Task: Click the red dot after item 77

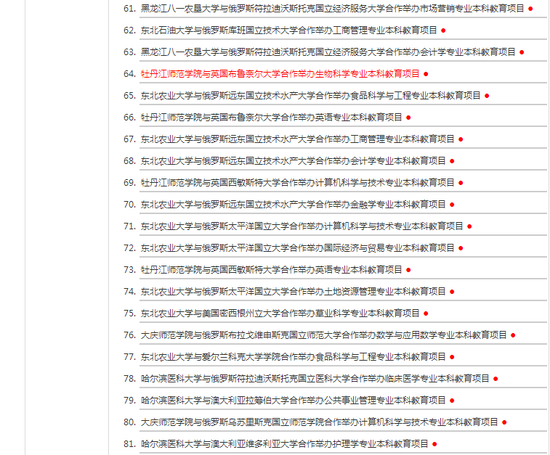Action: (x=452, y=357)
